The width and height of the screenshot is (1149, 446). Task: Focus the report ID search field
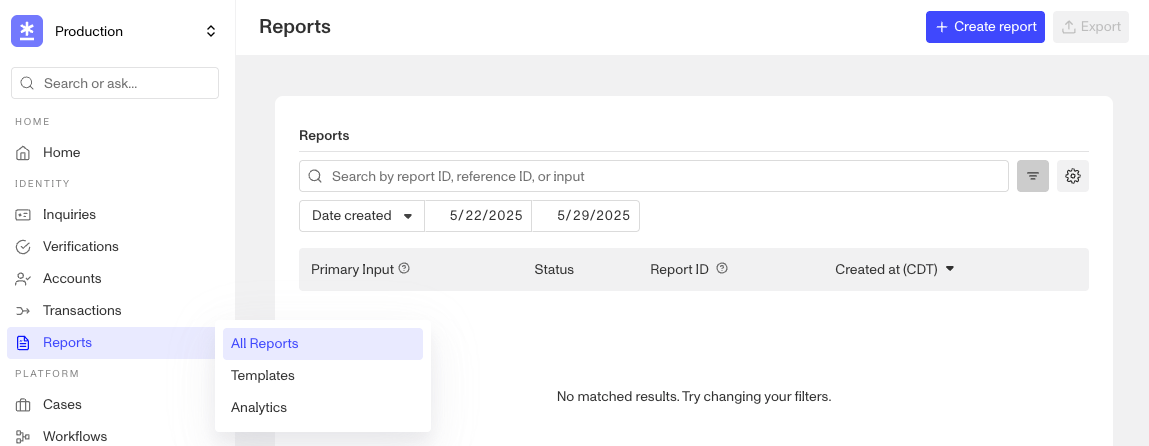654,176
